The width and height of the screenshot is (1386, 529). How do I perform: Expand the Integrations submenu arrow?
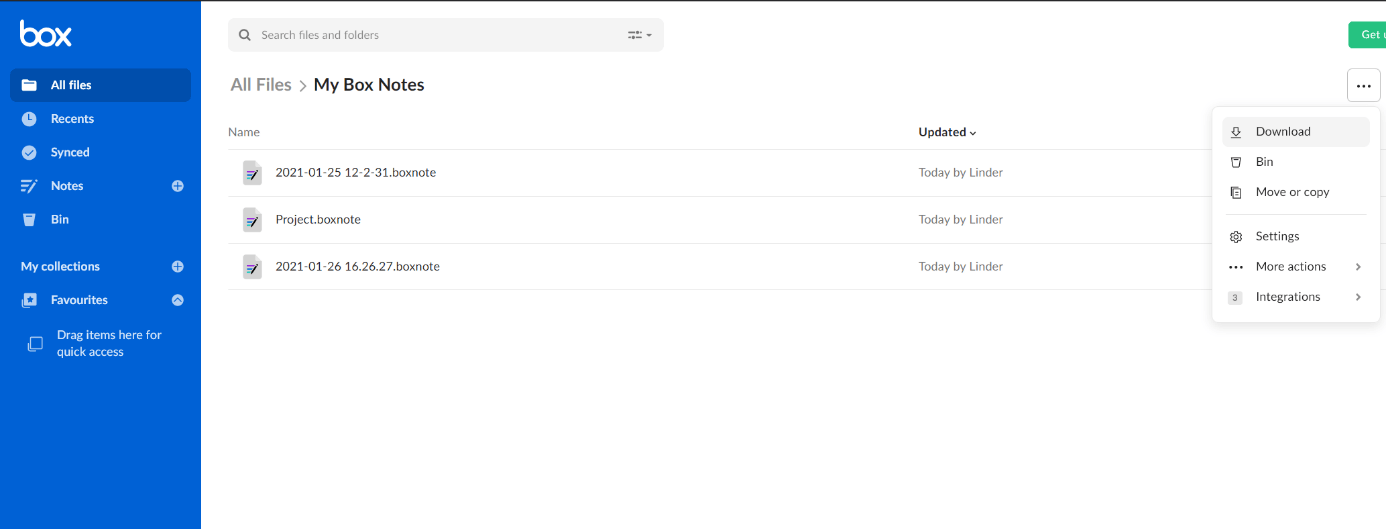point(1358,297)
